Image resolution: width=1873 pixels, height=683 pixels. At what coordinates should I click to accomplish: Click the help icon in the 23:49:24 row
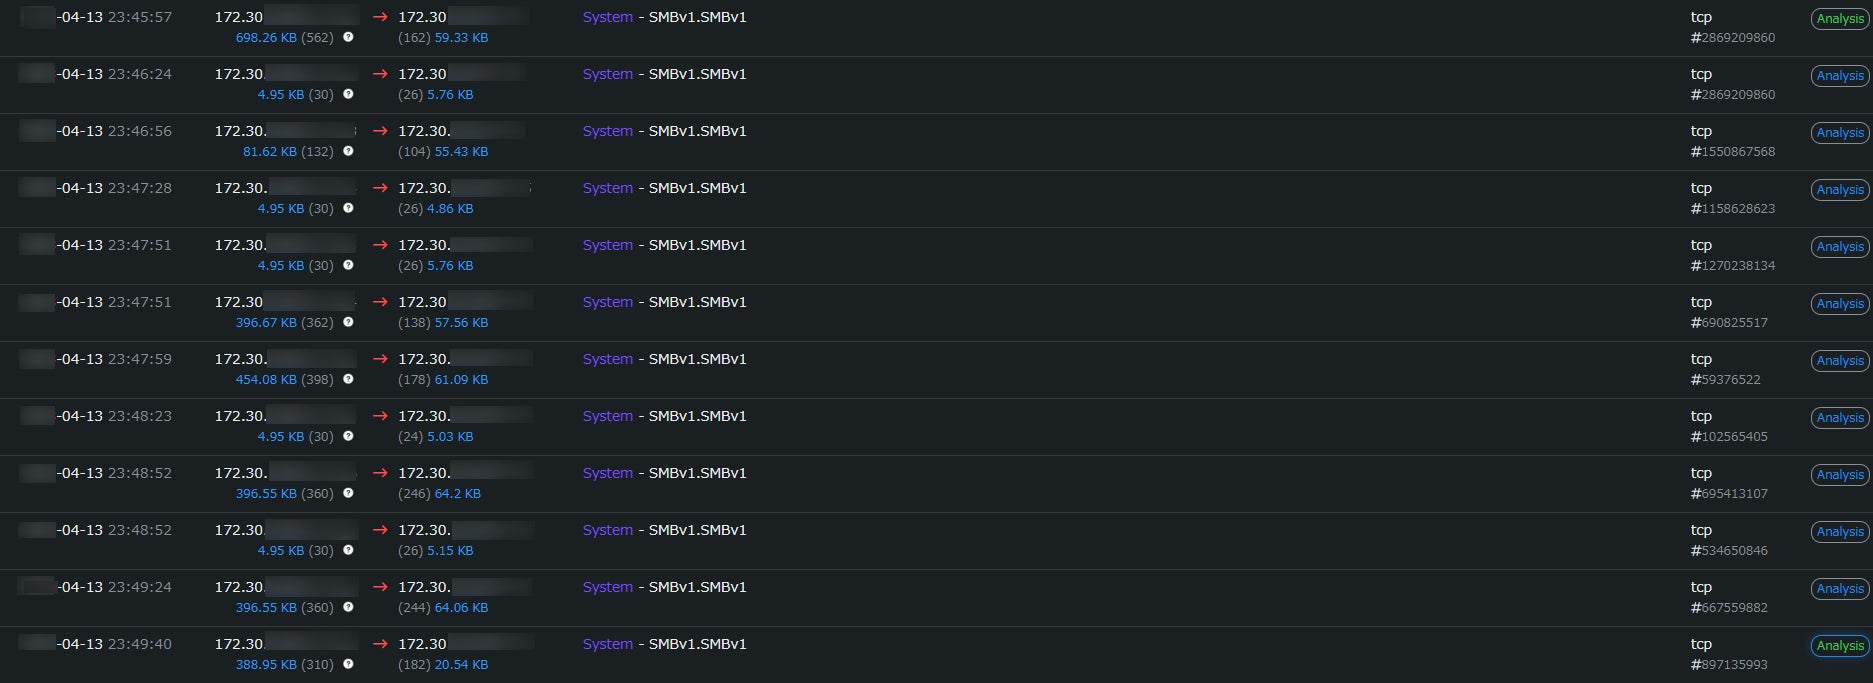348,607
